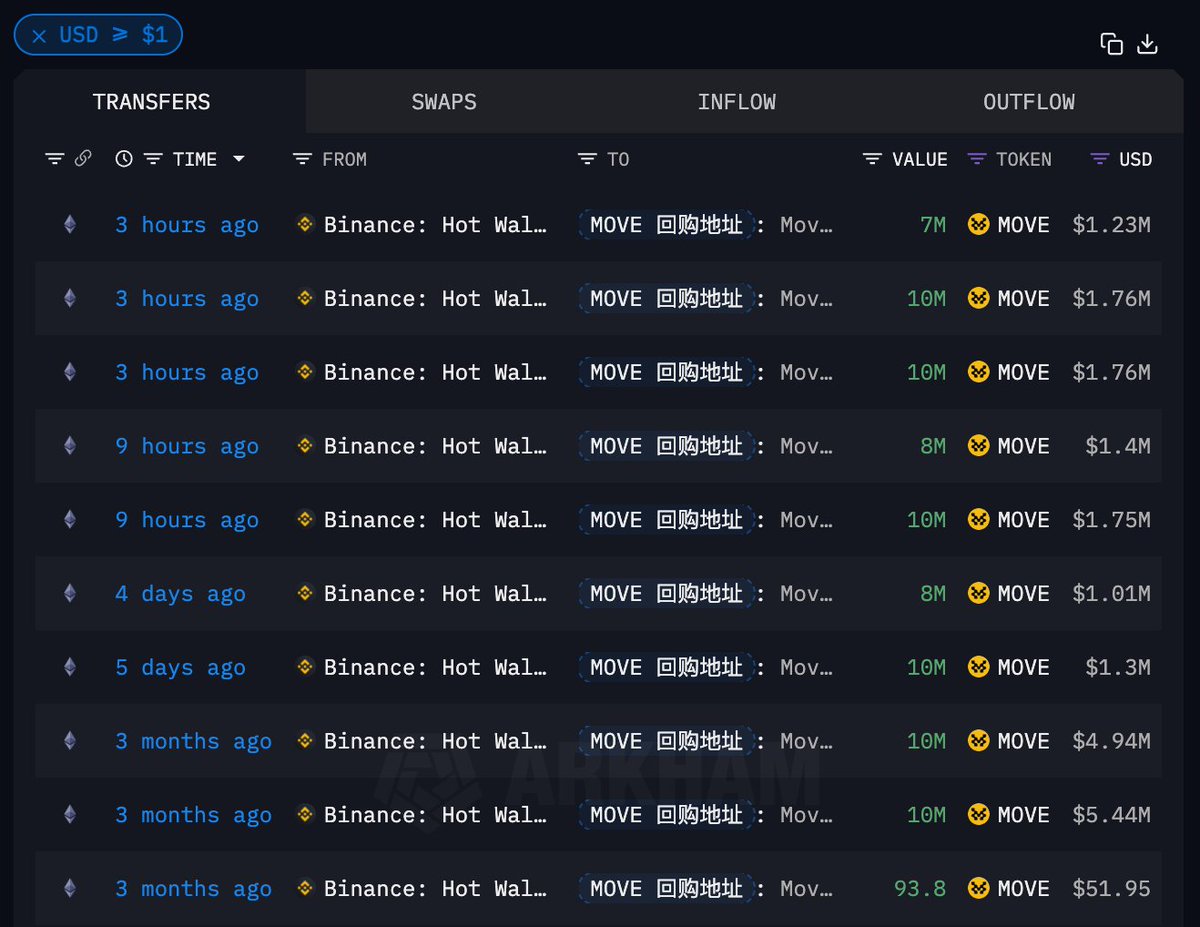Open '3 months ago' link in the $51.95 row
Image resolution: width=1200 pixels, height=927 pixels.
point(193,888)
